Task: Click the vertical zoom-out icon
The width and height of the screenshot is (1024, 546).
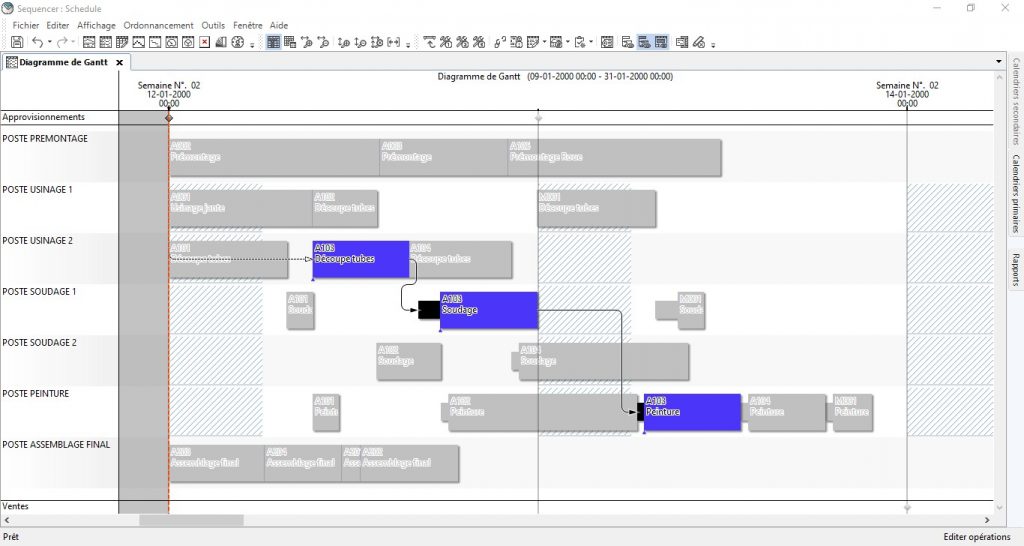Action: coord(360,42)
